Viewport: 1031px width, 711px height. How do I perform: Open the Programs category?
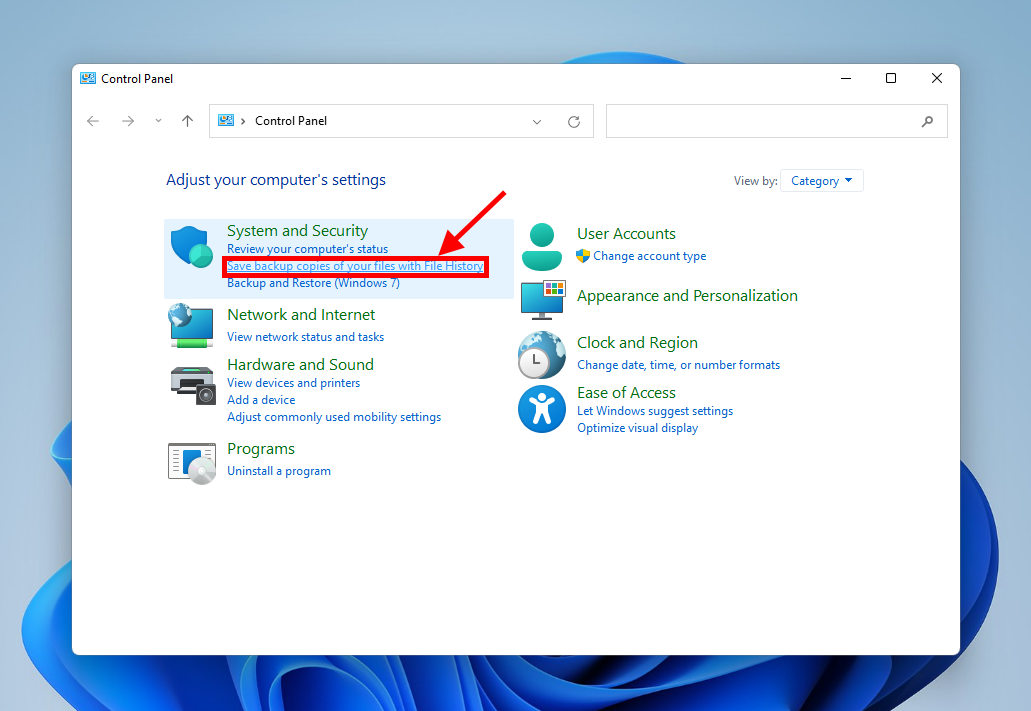261,449
